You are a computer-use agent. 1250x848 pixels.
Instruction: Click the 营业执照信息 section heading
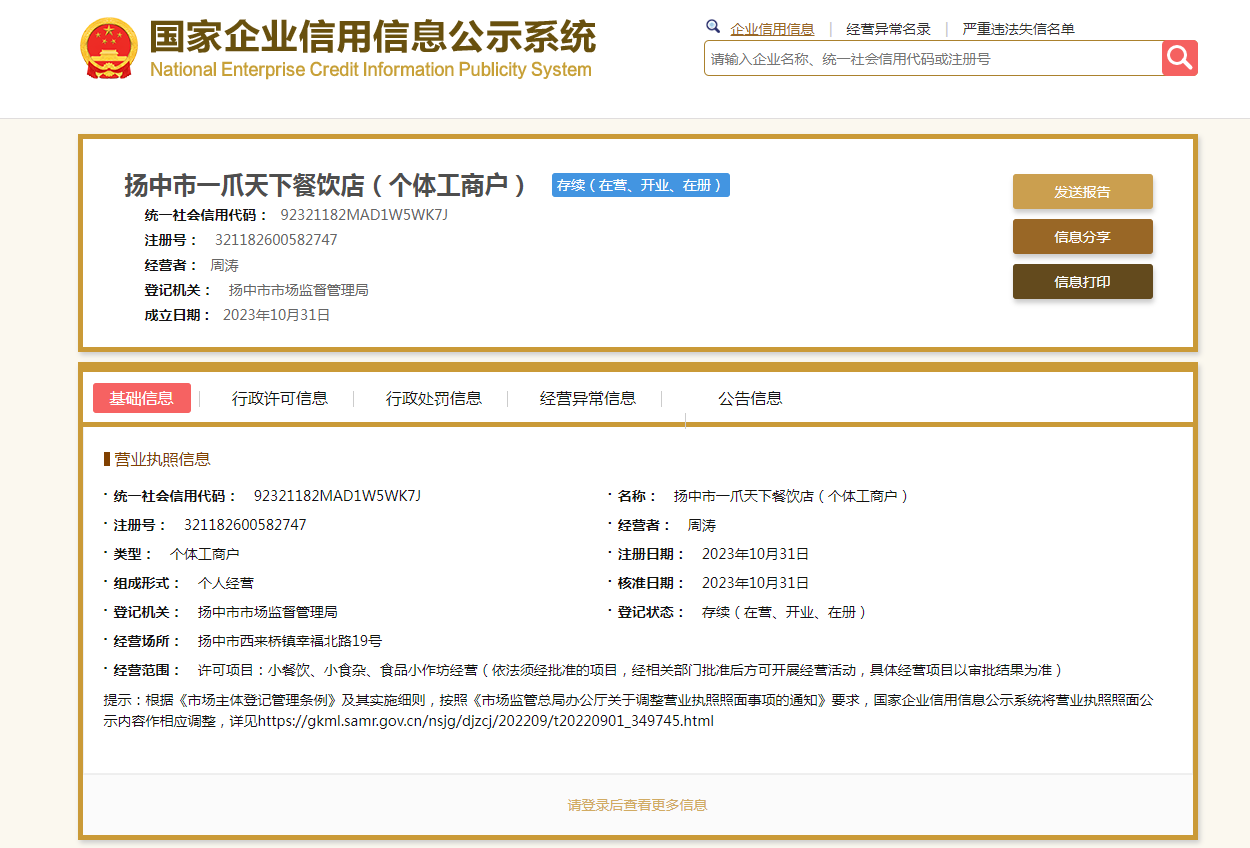pyautogui.click(x=162, y=459)
